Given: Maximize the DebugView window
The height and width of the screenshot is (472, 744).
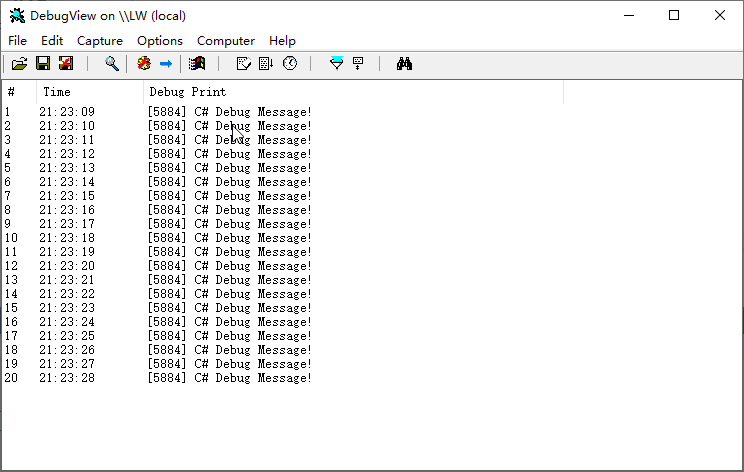Looking at the screenshot, I should point(674,16).
